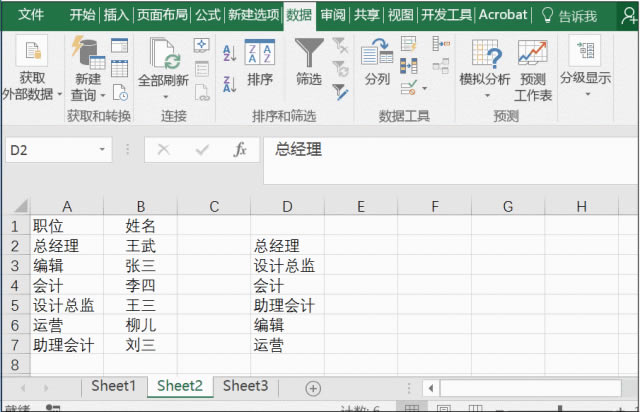This screenshot has height=412, width=640.
Task: Open the Name Box dropdown arrow
Action: [102, 150]
